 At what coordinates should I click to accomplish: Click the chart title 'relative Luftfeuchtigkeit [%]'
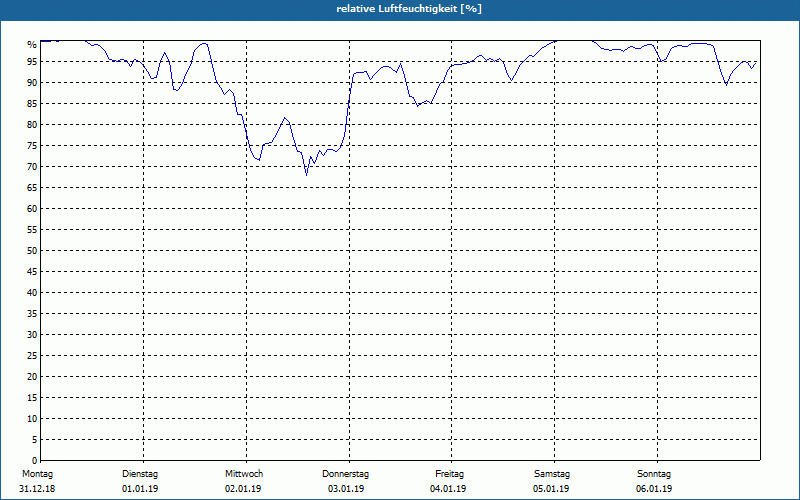(409, 9)
